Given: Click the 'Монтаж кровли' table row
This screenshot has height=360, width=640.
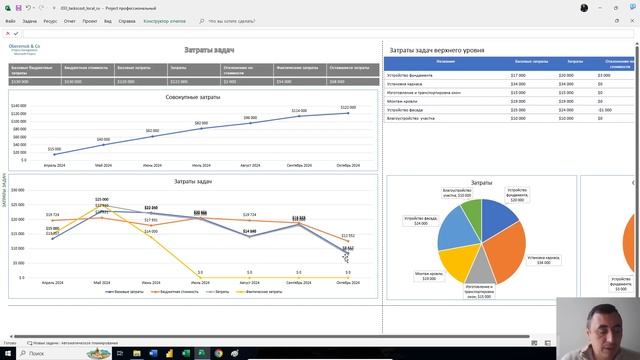Looking at the screenshot, I should coord(509,101).
